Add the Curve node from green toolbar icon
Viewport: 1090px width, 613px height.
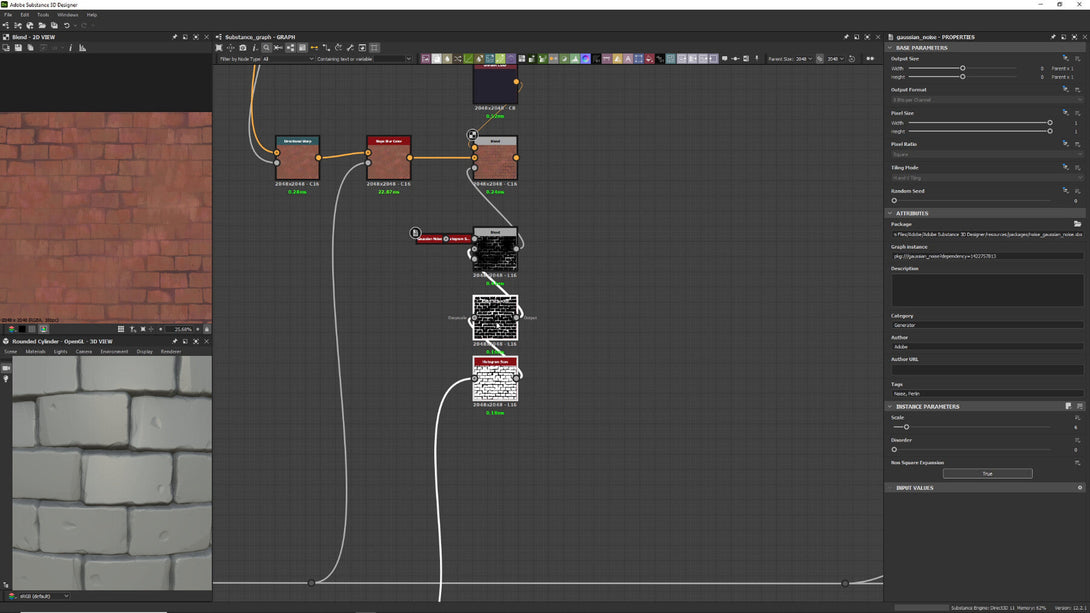pyautogui.click(x=469, y=59)
